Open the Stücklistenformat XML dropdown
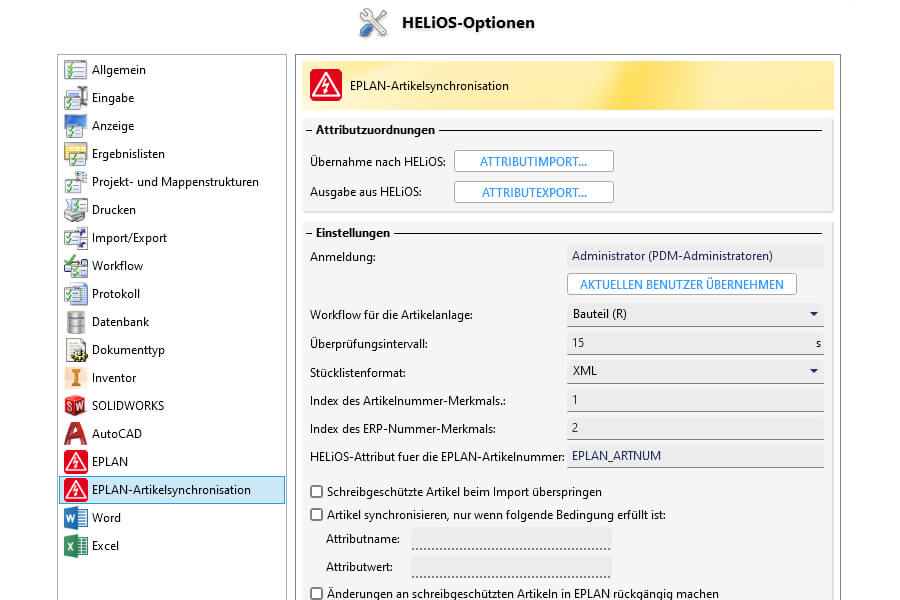The height and width of the screenshot is (600, 900). pos(695,371)
